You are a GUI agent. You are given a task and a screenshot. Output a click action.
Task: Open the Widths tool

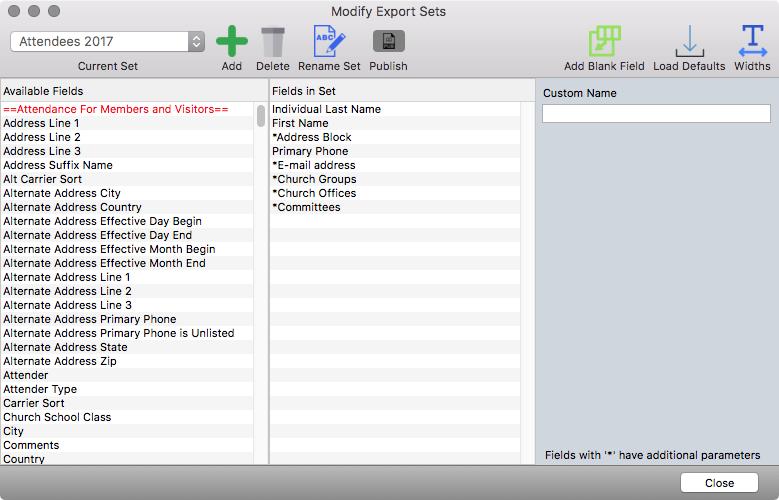[x=752, y=42]
